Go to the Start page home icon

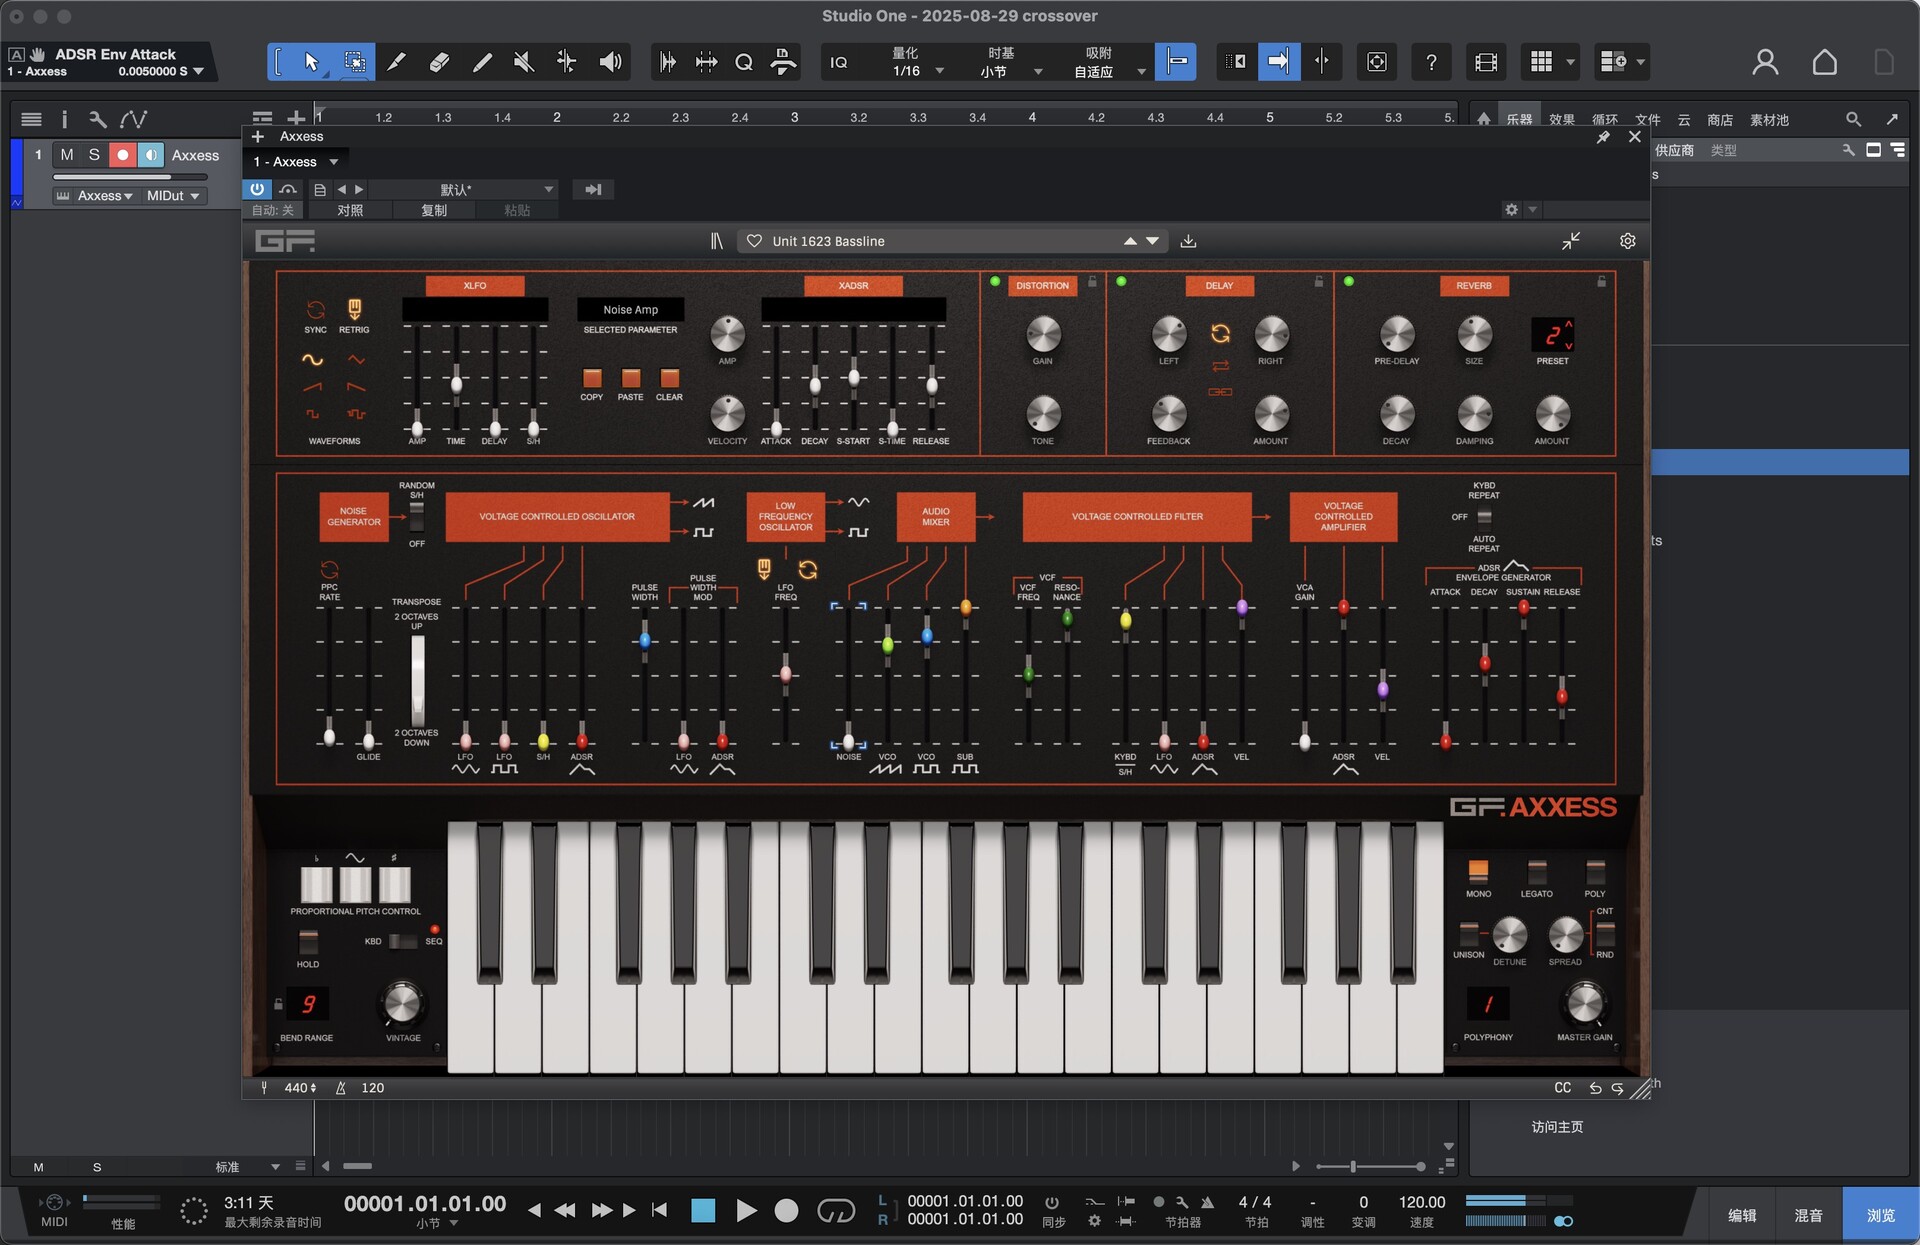(1824, 62)
